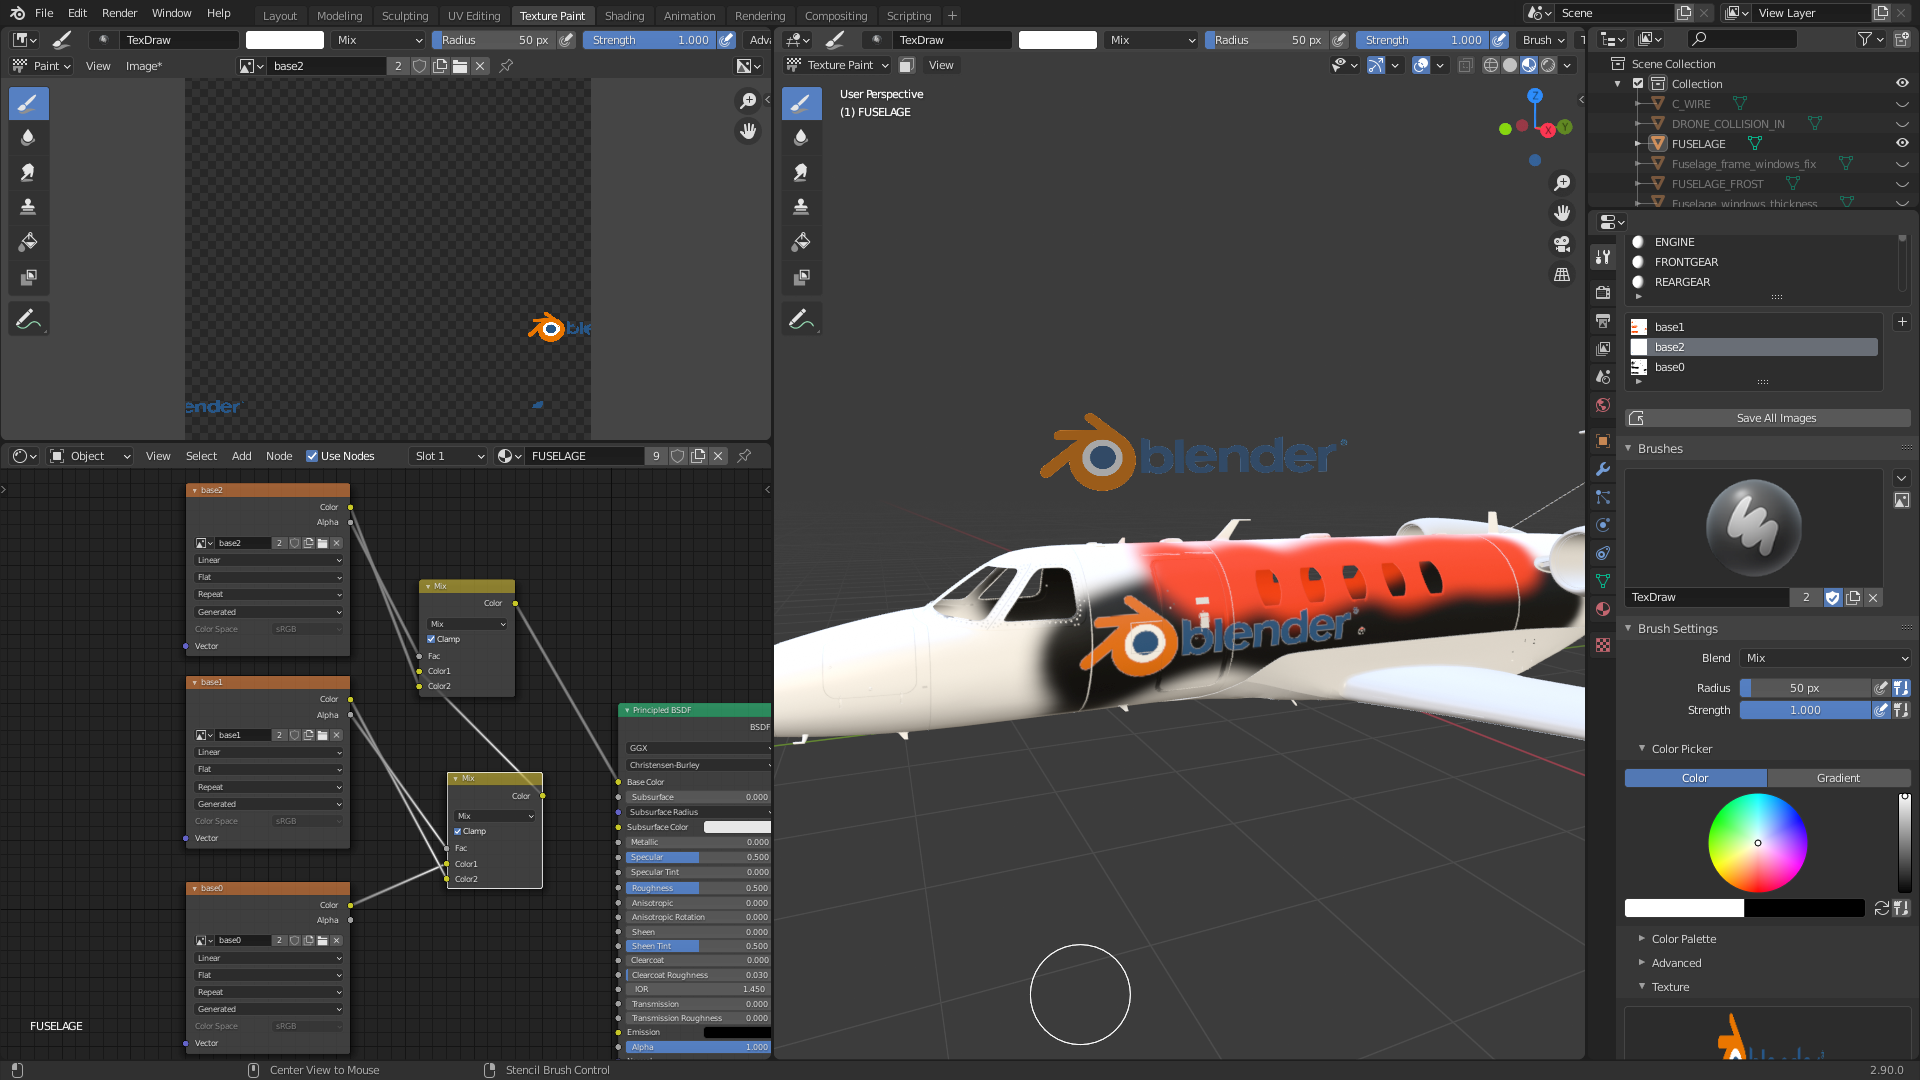Open the Add menu in node editor
Viewport: 1920px width, 1080px height.
(242, 456)
